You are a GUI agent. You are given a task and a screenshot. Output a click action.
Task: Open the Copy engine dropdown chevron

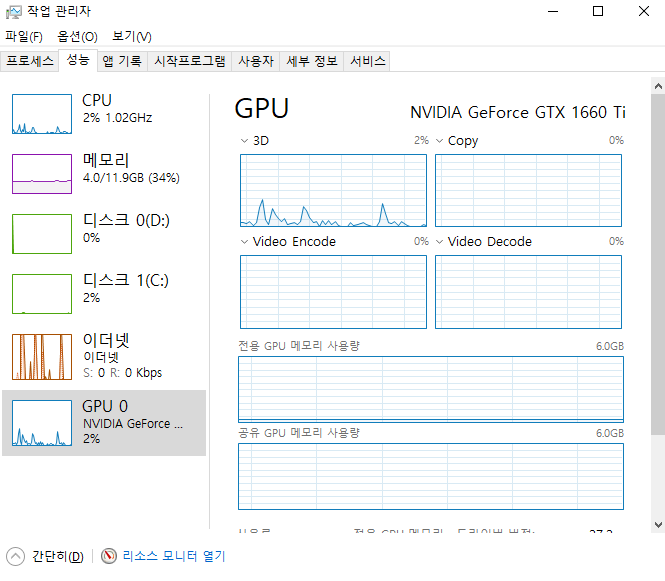pyautogui.click(x=440, y=140)
